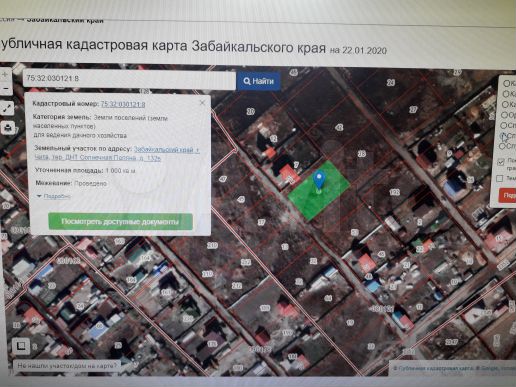Click parcel labeled 24 on the map
The image size is (516, 387).
point(391,82)
